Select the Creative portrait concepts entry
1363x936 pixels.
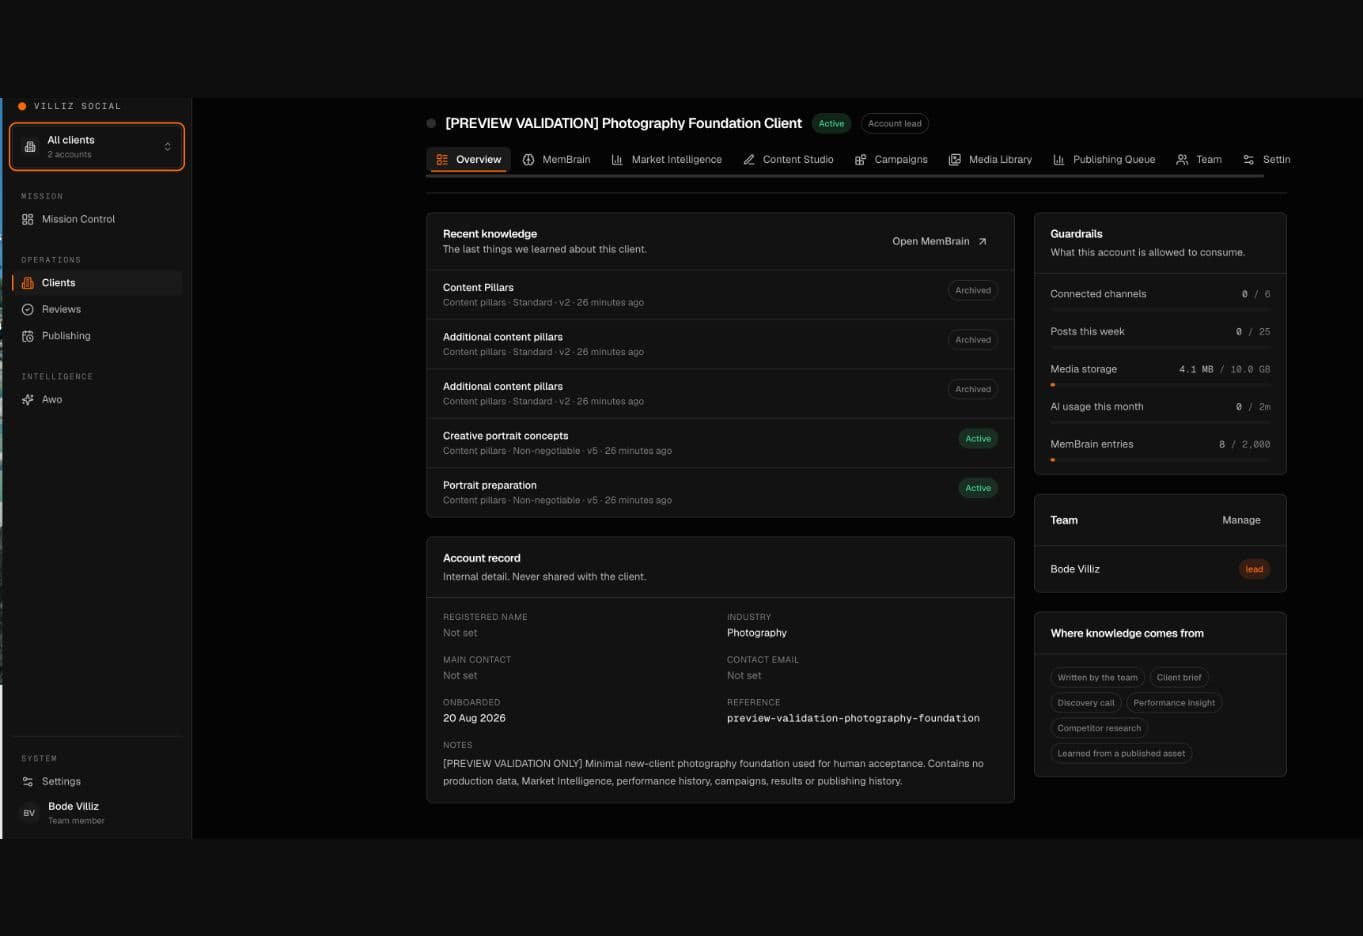pyautogui.click(x=720, y=443)
